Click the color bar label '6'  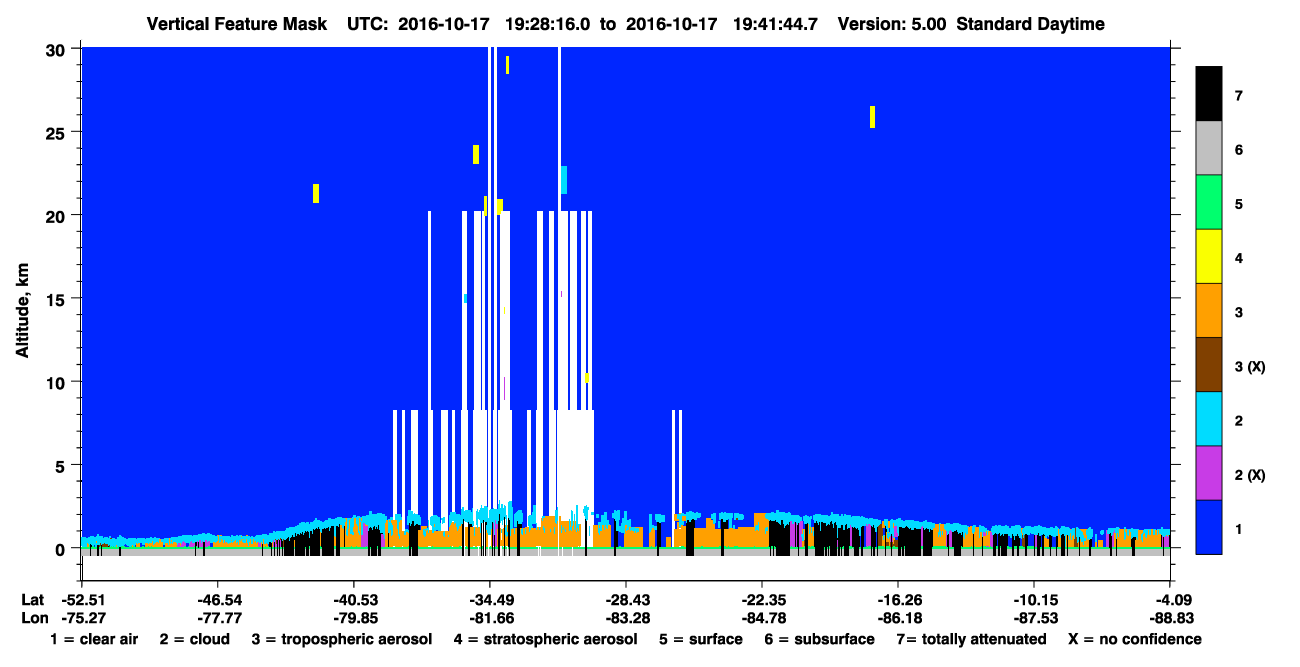(x=1238, y=150)
